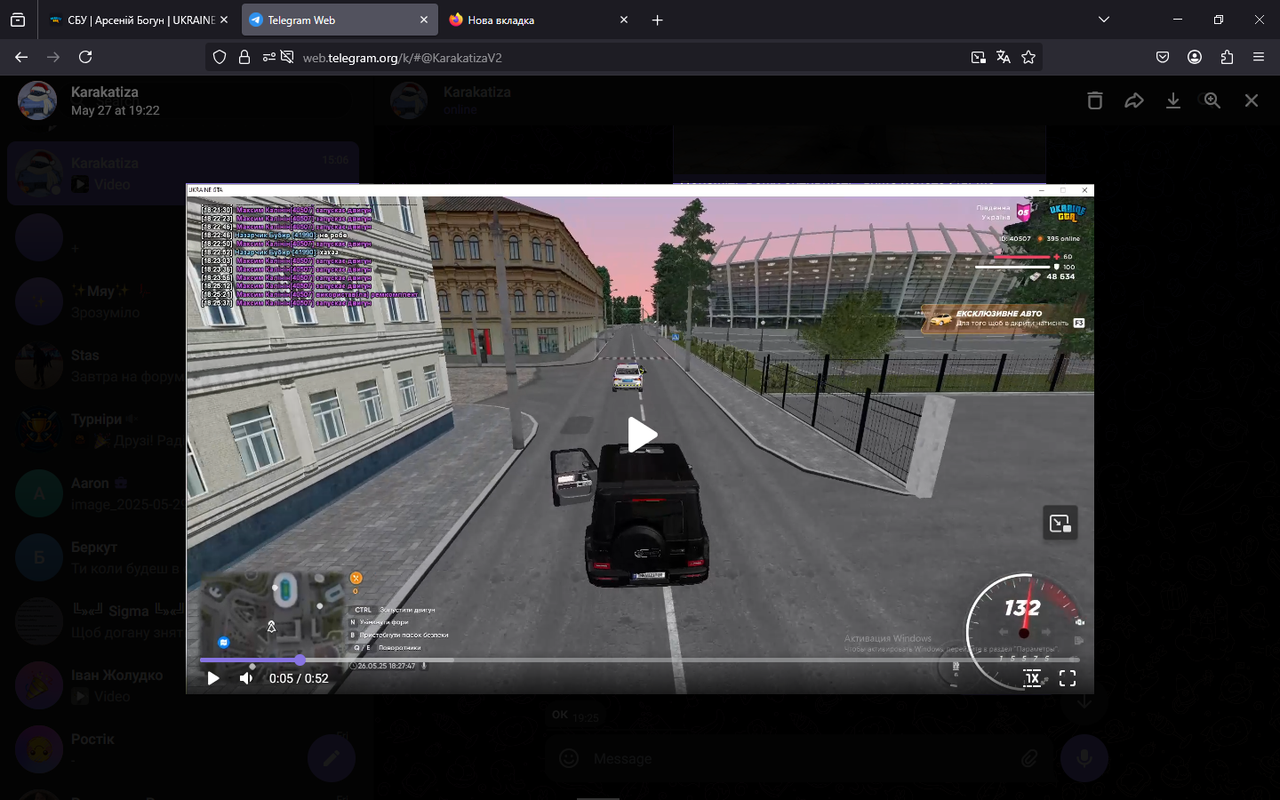Play the video from the bottom control bar
This screenshot has height=800, width=1280.
click(213, 678)
